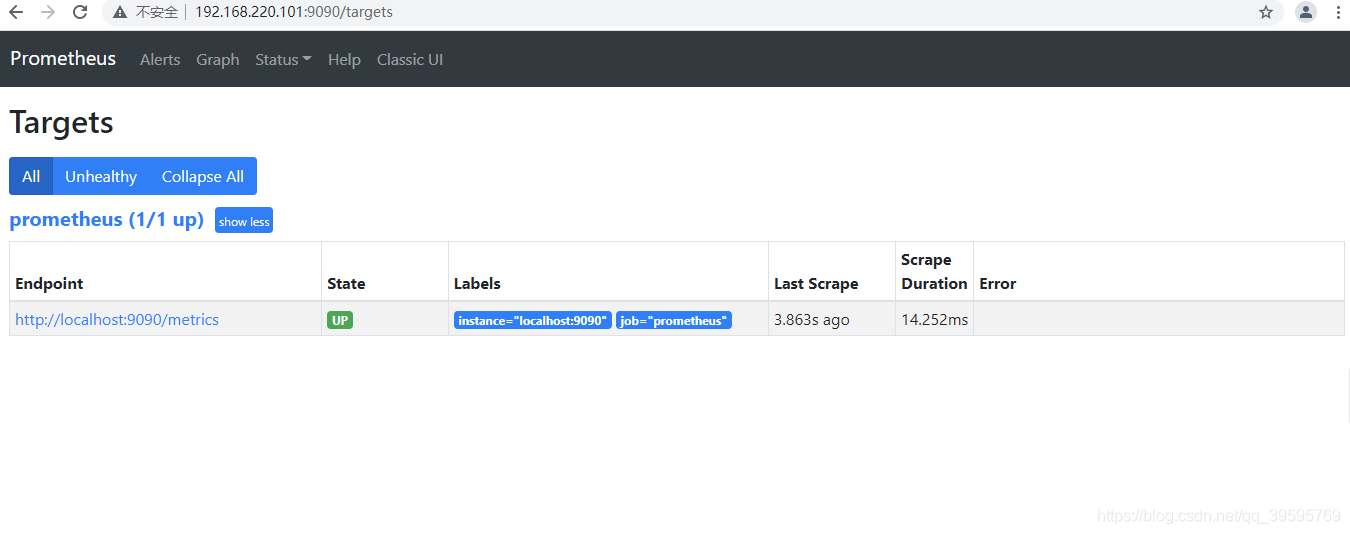This screenshot has width=1350, height=534.
Task: Click the prometheus (1/1 up) heading link
Action: click(x=107, y=219)
